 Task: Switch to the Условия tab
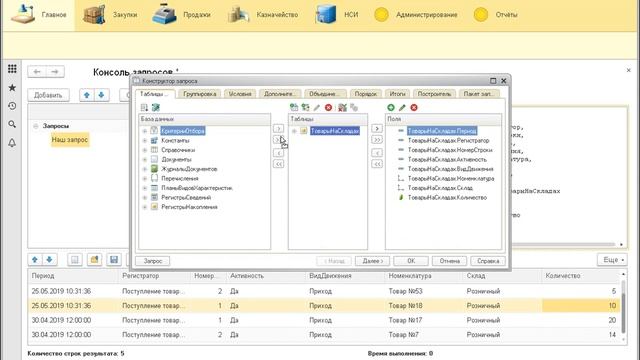click(240, 94)
